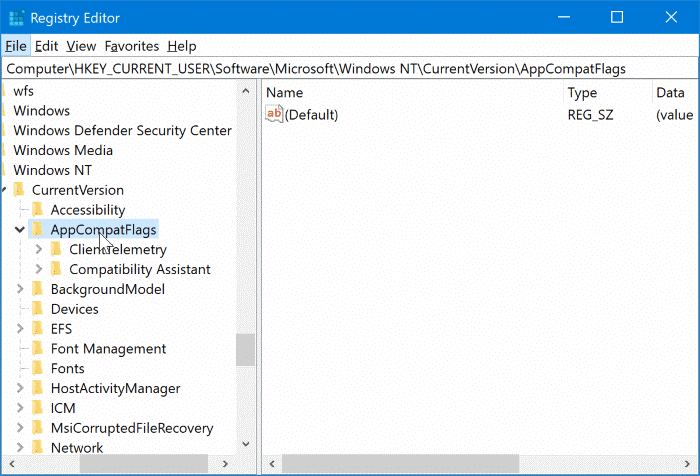
Task: Open the View menu
Action: click(81, 46)
